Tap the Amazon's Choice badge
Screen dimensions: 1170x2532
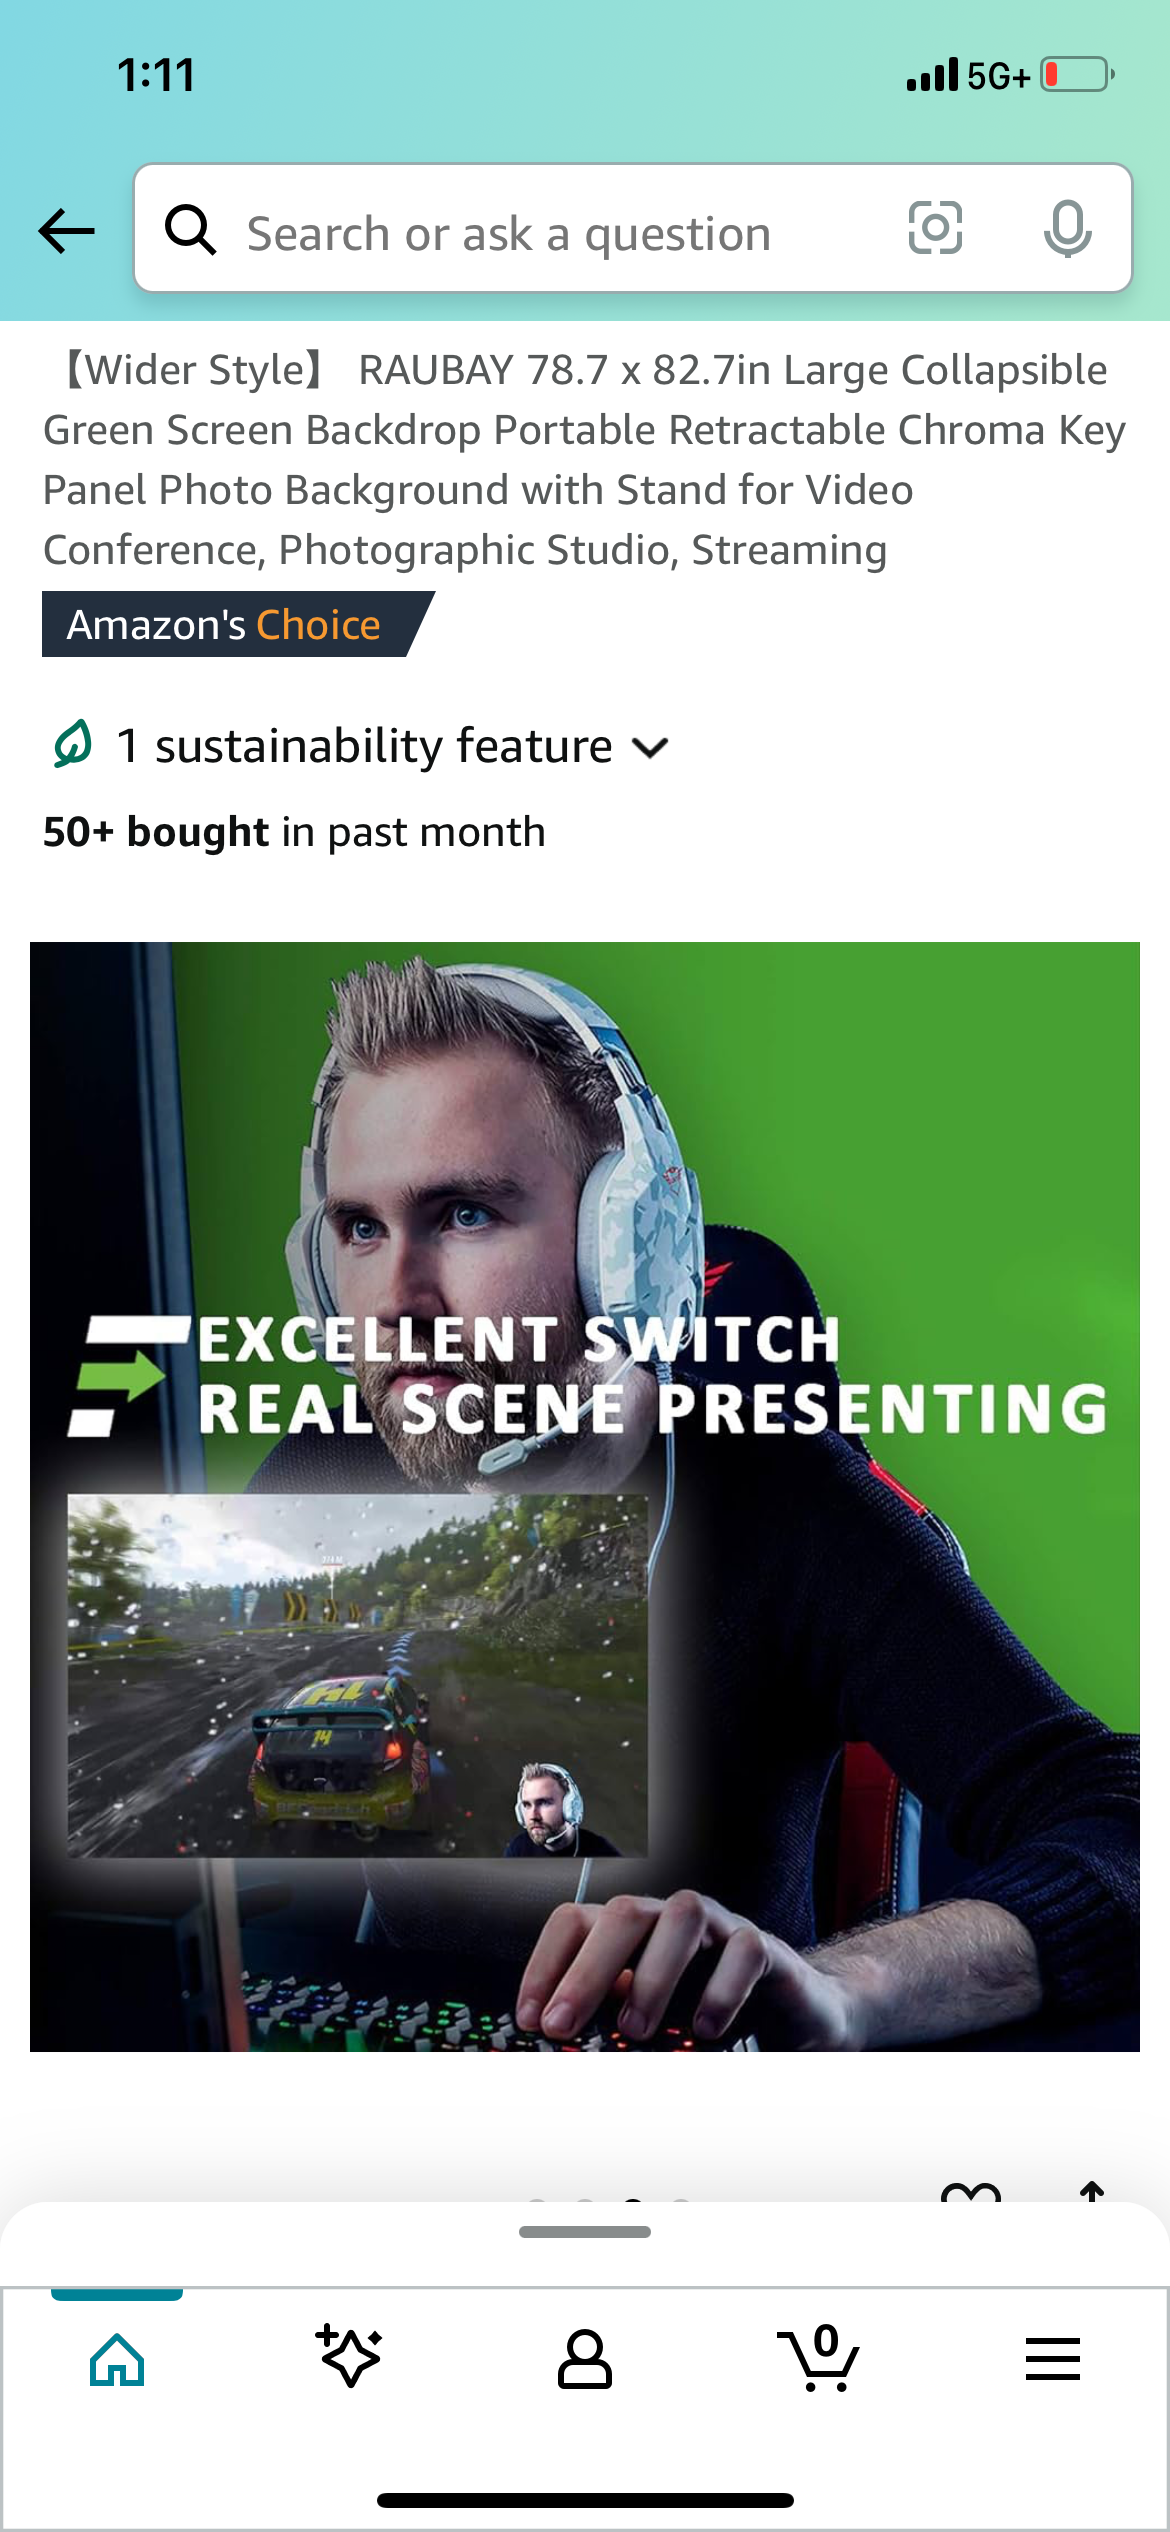coord(237,624)
